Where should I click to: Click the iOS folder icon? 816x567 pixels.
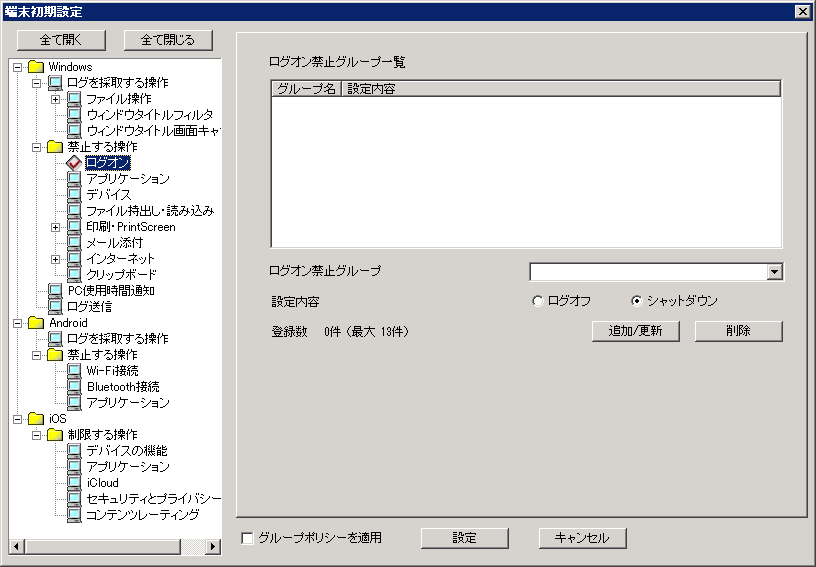point(36,419)
